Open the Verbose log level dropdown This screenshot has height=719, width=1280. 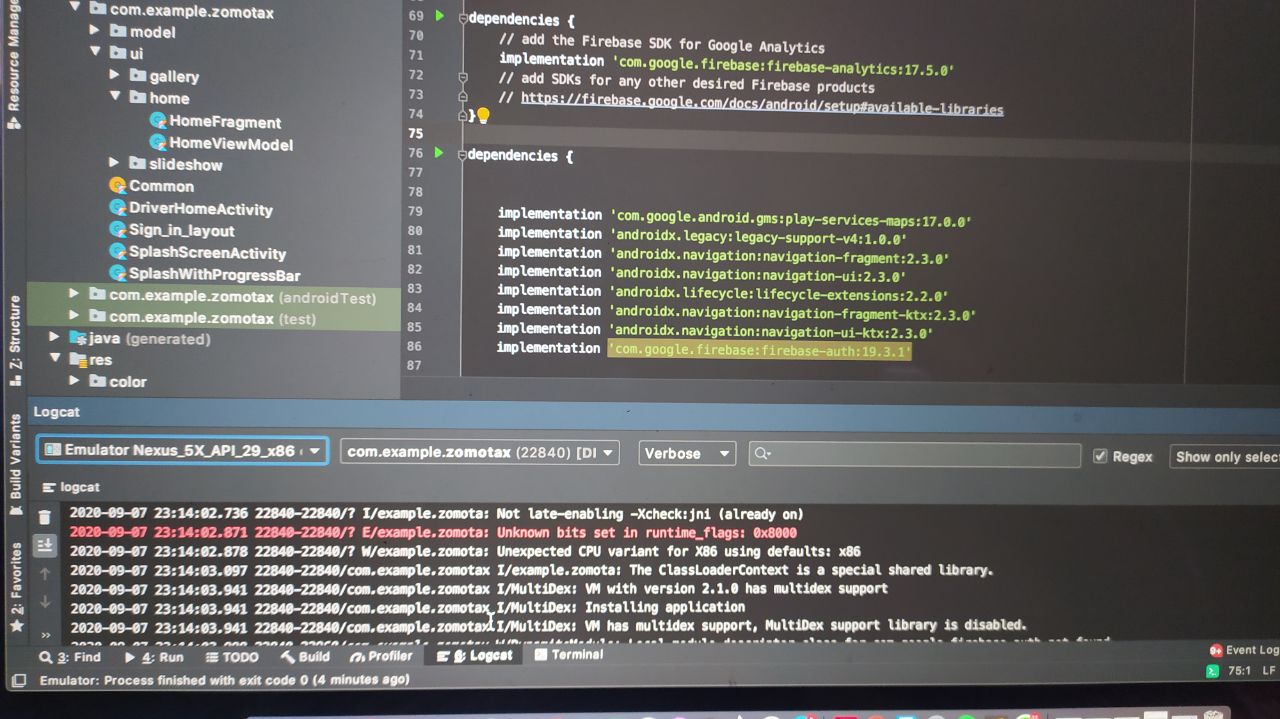(x=687, y=453)
